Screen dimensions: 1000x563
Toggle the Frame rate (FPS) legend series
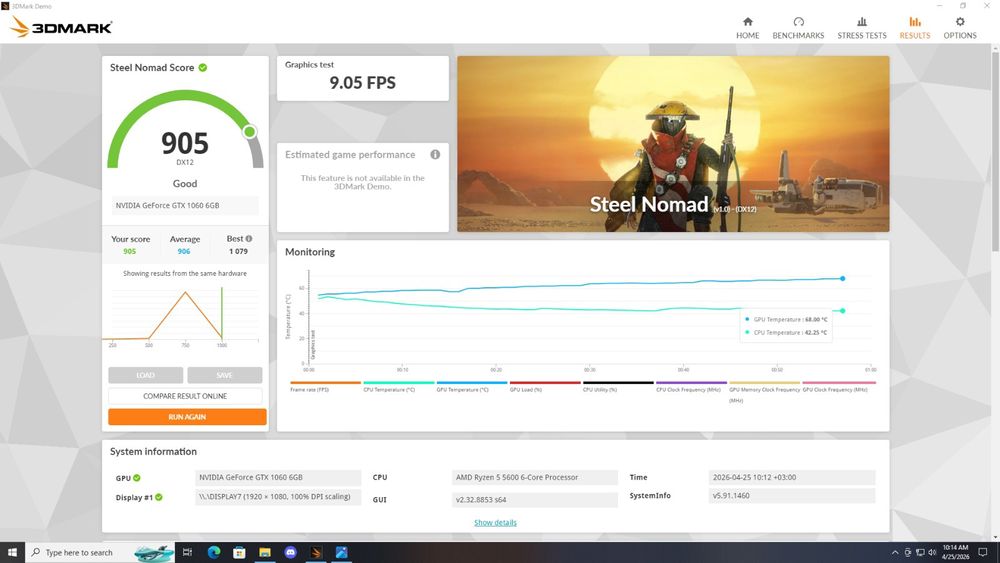325,387
